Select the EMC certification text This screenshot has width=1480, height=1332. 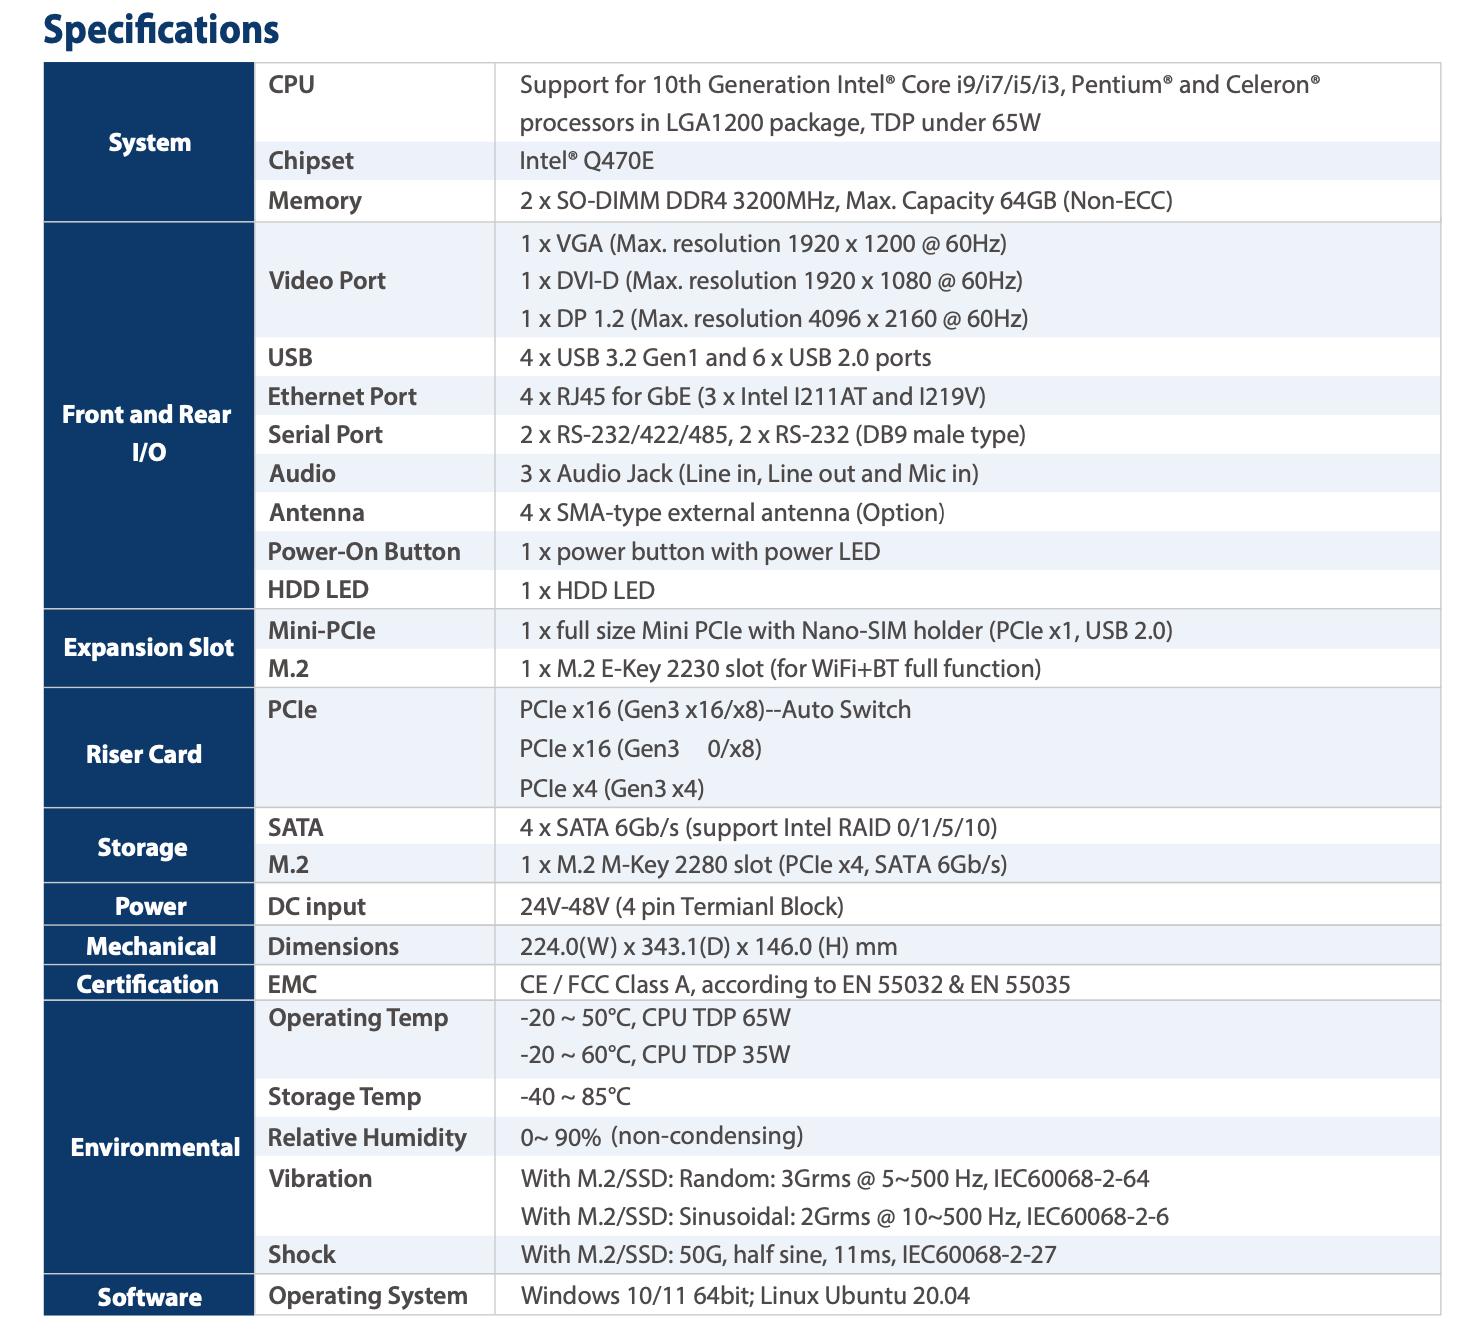coord(794,985)
